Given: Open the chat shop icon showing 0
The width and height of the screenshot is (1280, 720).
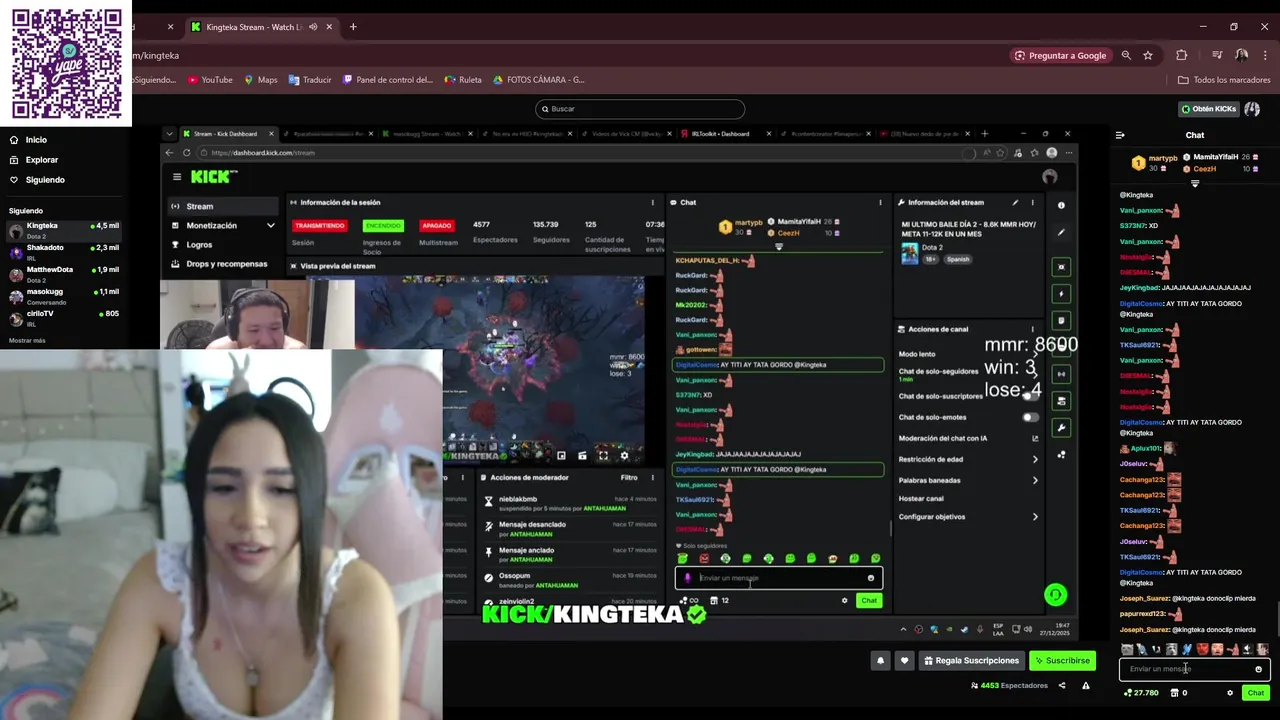Looking at the screenshot, I should click(1179, 693).
